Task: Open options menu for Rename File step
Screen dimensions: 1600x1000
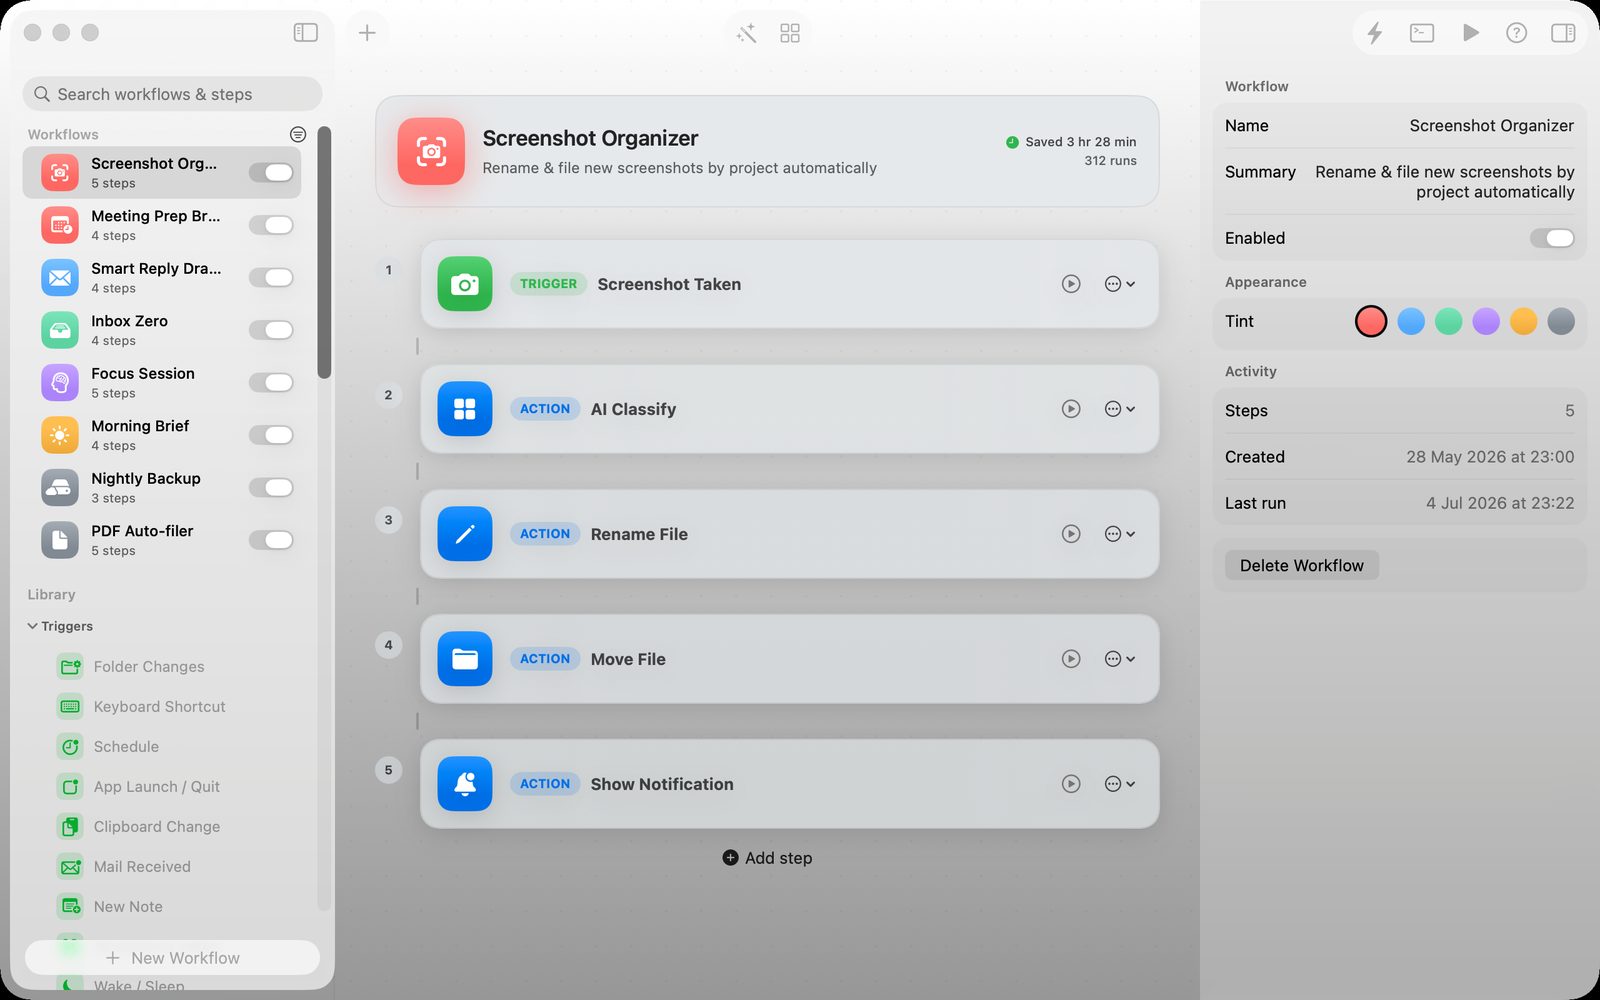Action: (x=1120, y=534)
